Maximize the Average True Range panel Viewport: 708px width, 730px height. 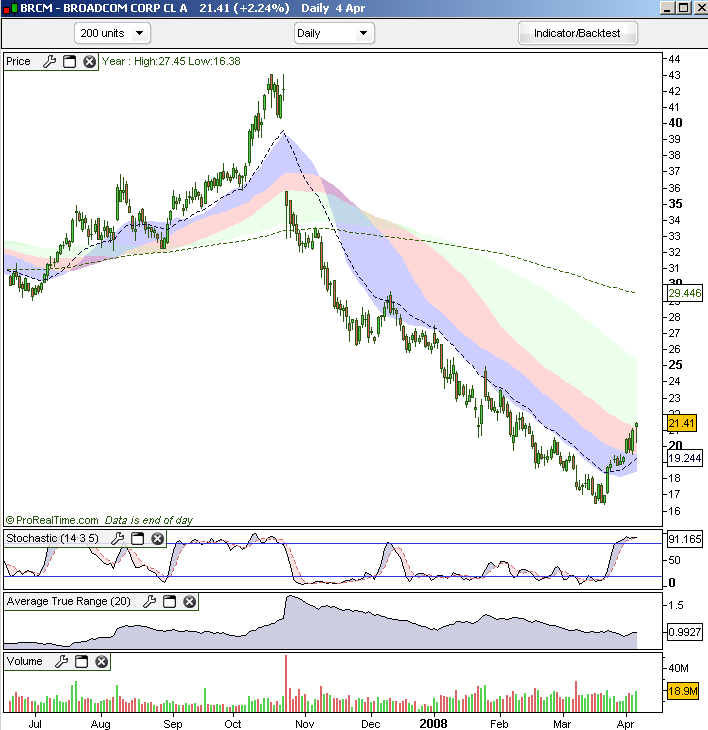169,602
